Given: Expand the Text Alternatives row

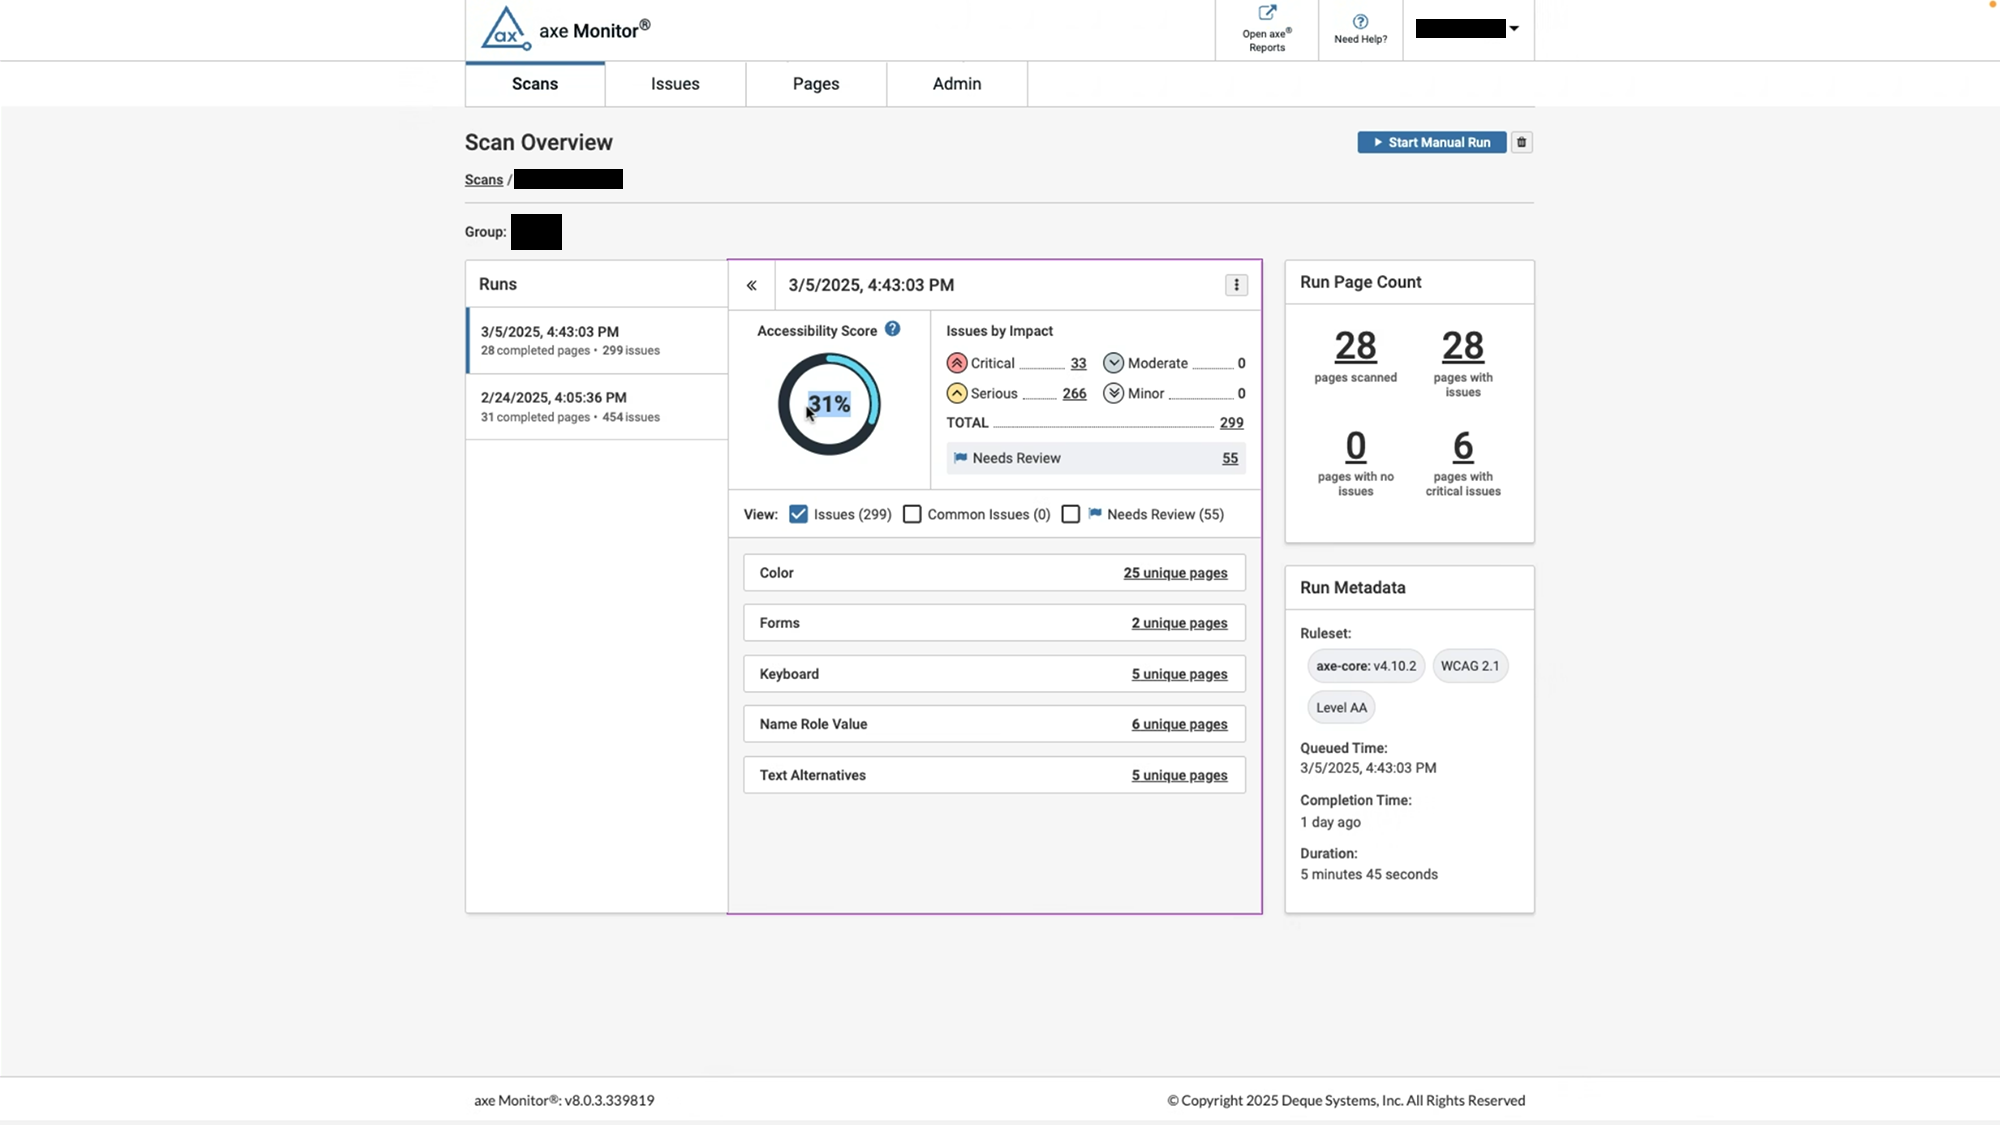Looking at the screenshot, I should click(994, 775).
